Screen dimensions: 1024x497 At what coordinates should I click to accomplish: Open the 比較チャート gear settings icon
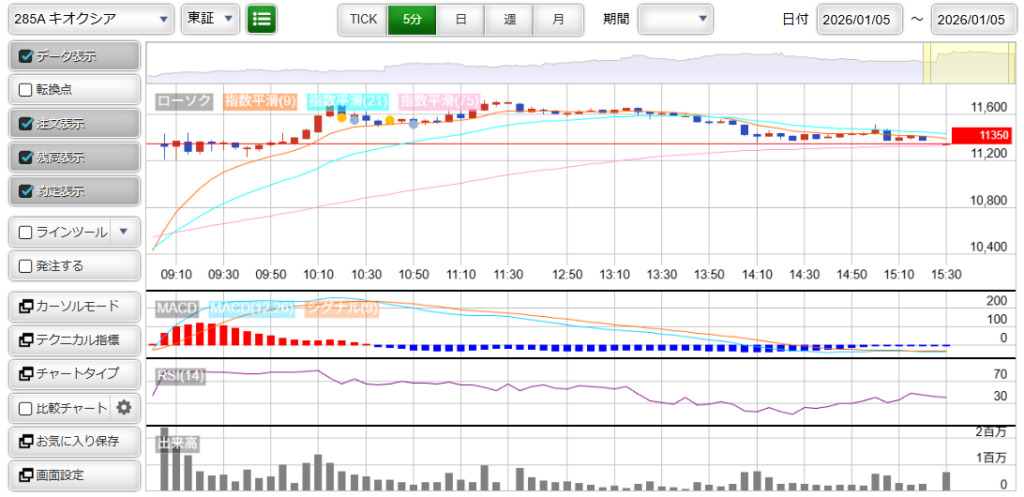click(x=124, y=407)
